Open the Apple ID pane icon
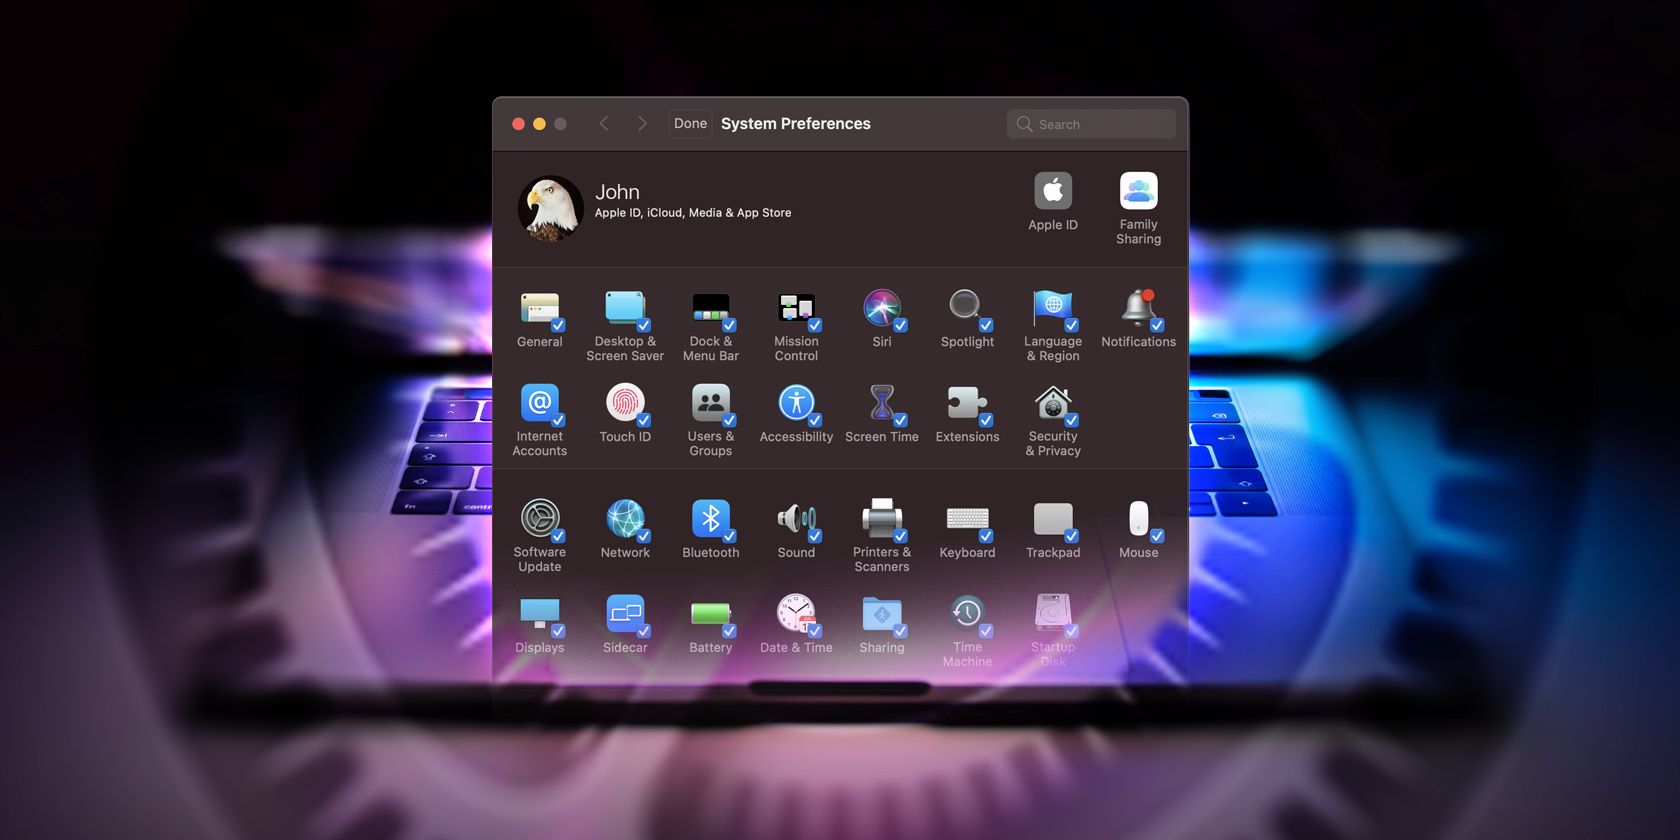1680x840 pixels. click(x=1053, y=191)
